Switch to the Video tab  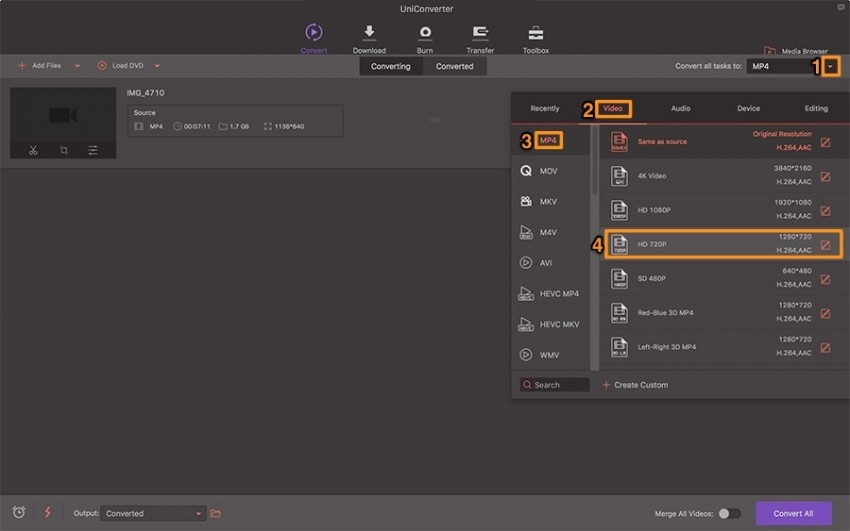pyautogui.click(x=613, y=108)
